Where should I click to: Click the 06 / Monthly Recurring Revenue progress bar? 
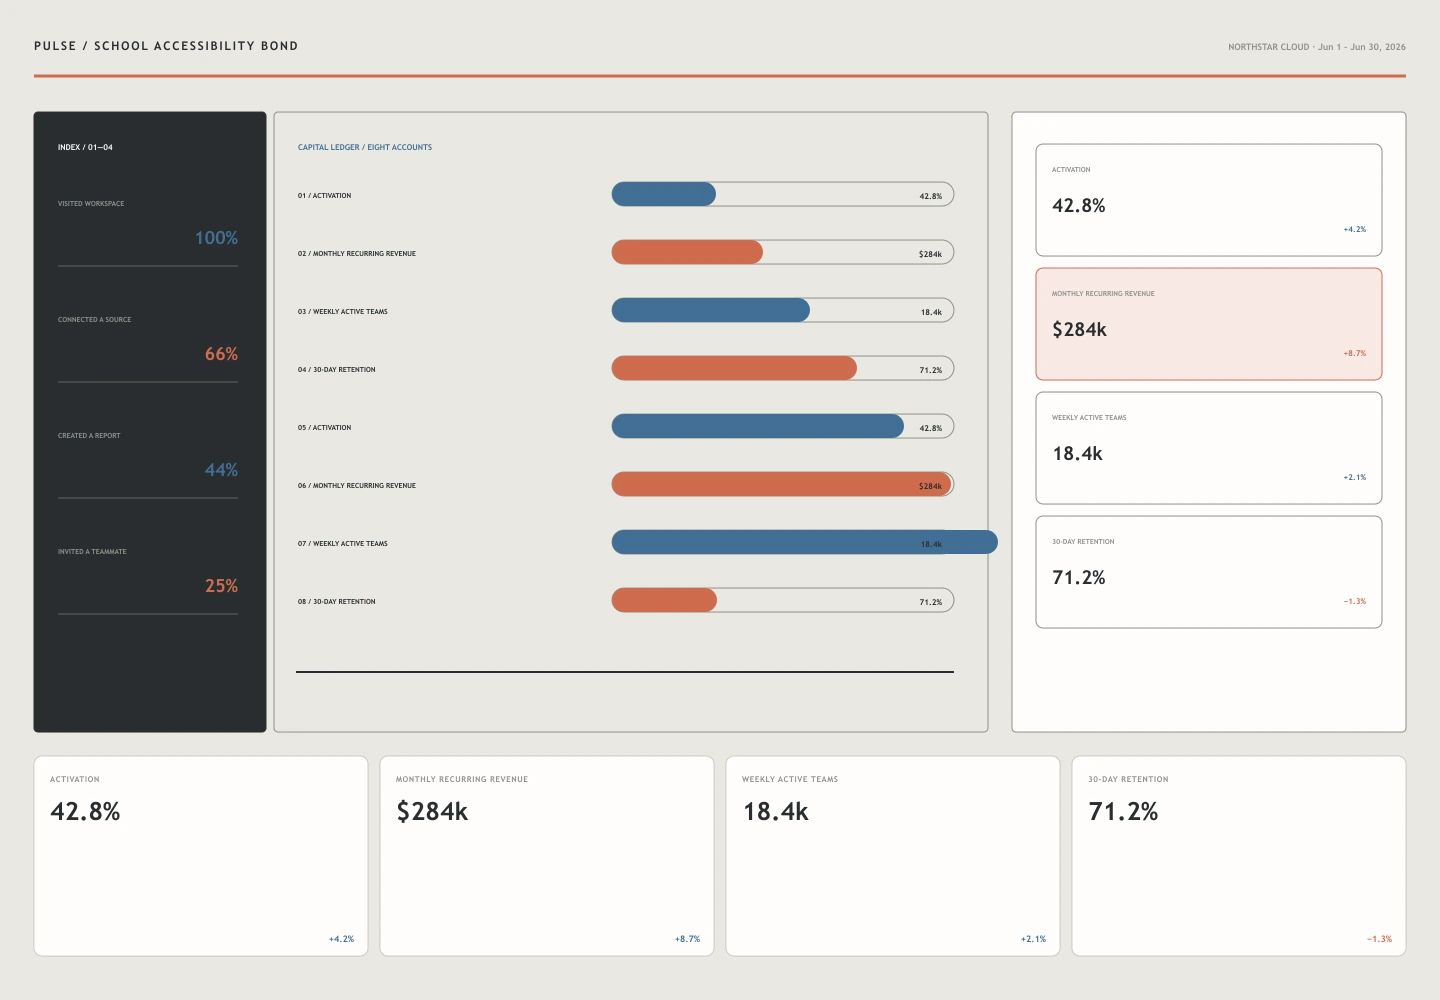click(783, 484)
